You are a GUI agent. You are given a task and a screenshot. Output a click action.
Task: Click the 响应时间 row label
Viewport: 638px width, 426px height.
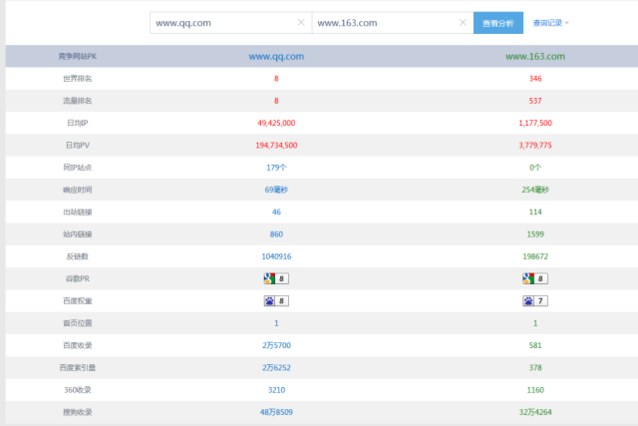tap(77, 190)
